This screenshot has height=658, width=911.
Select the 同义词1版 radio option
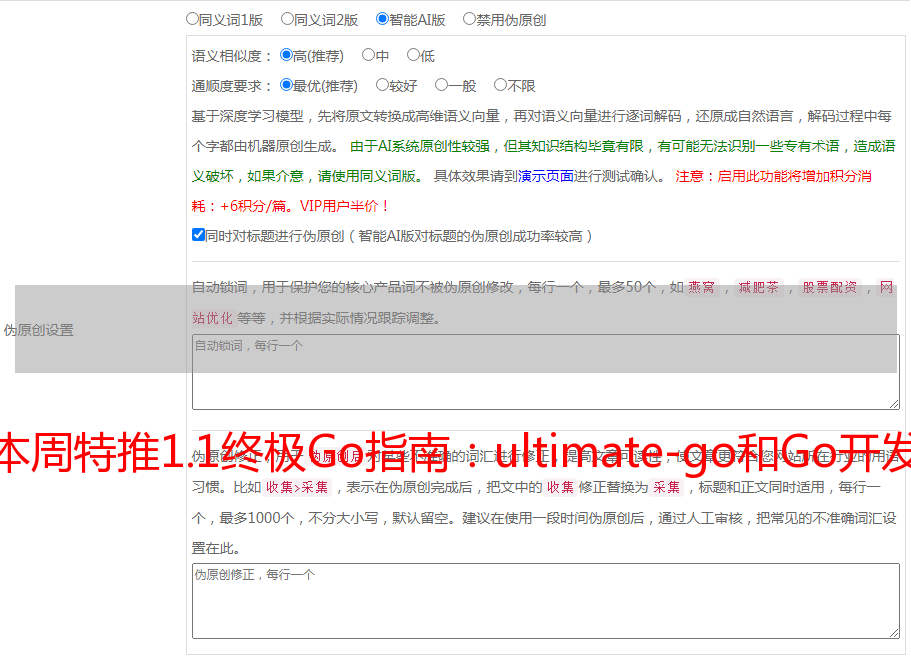tap(192, 19)
